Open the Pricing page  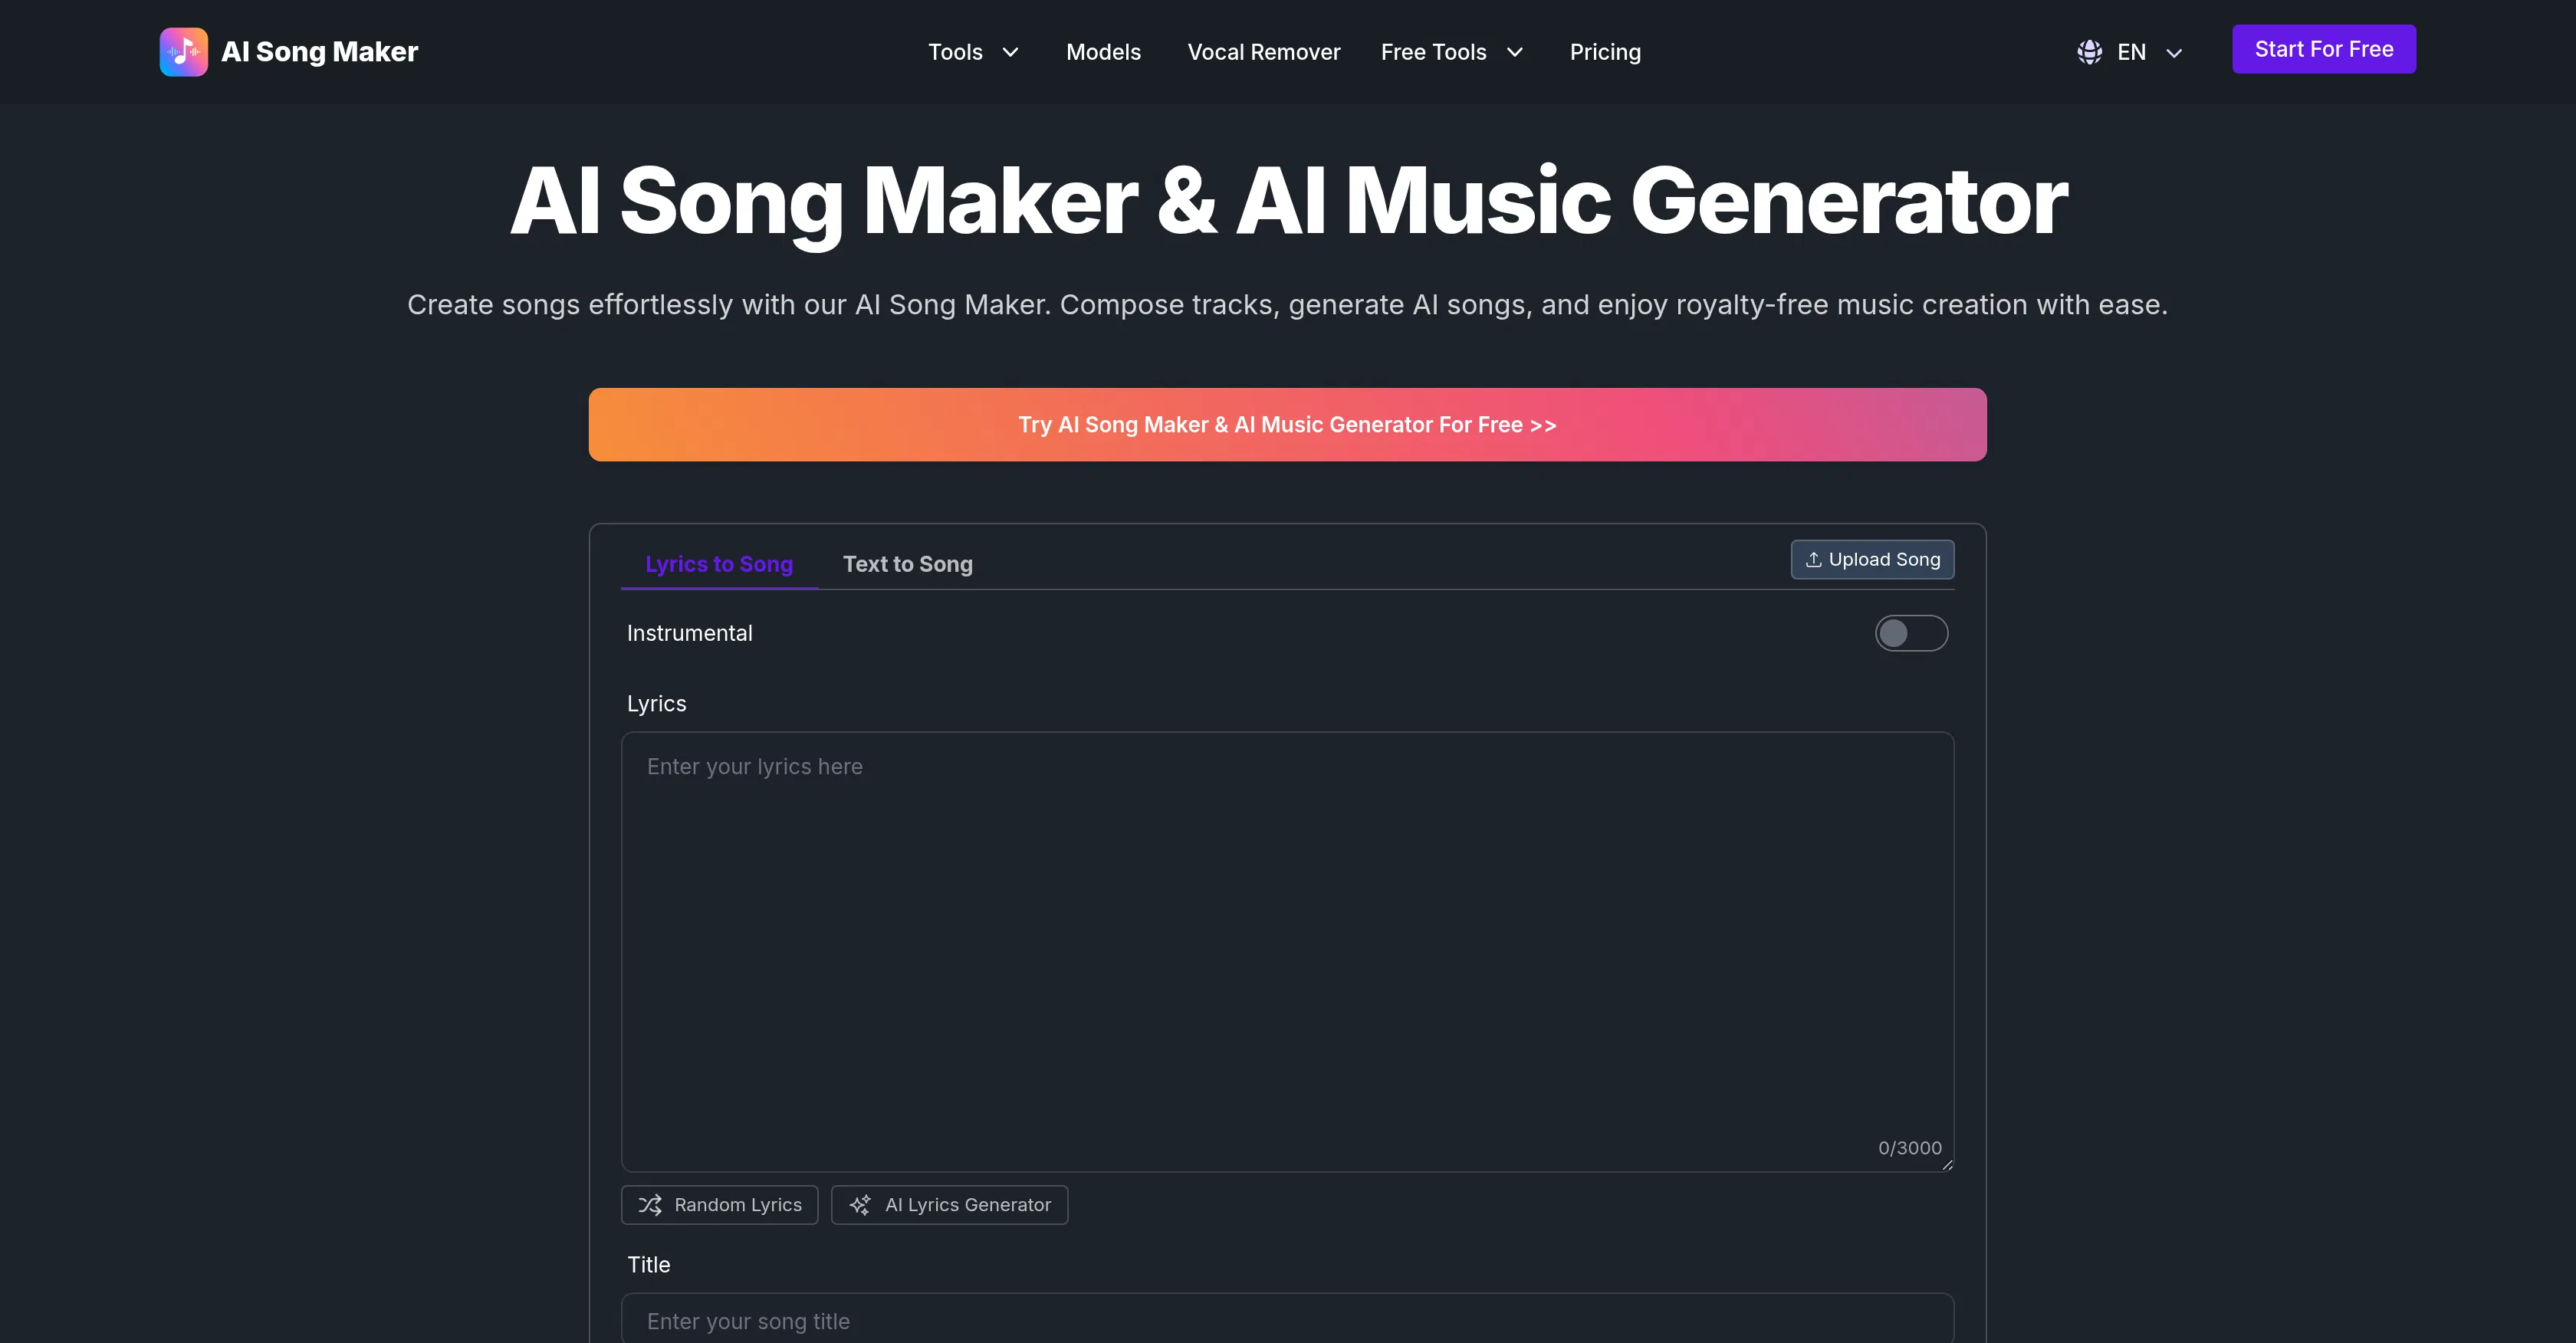[x=1605, y=51]
